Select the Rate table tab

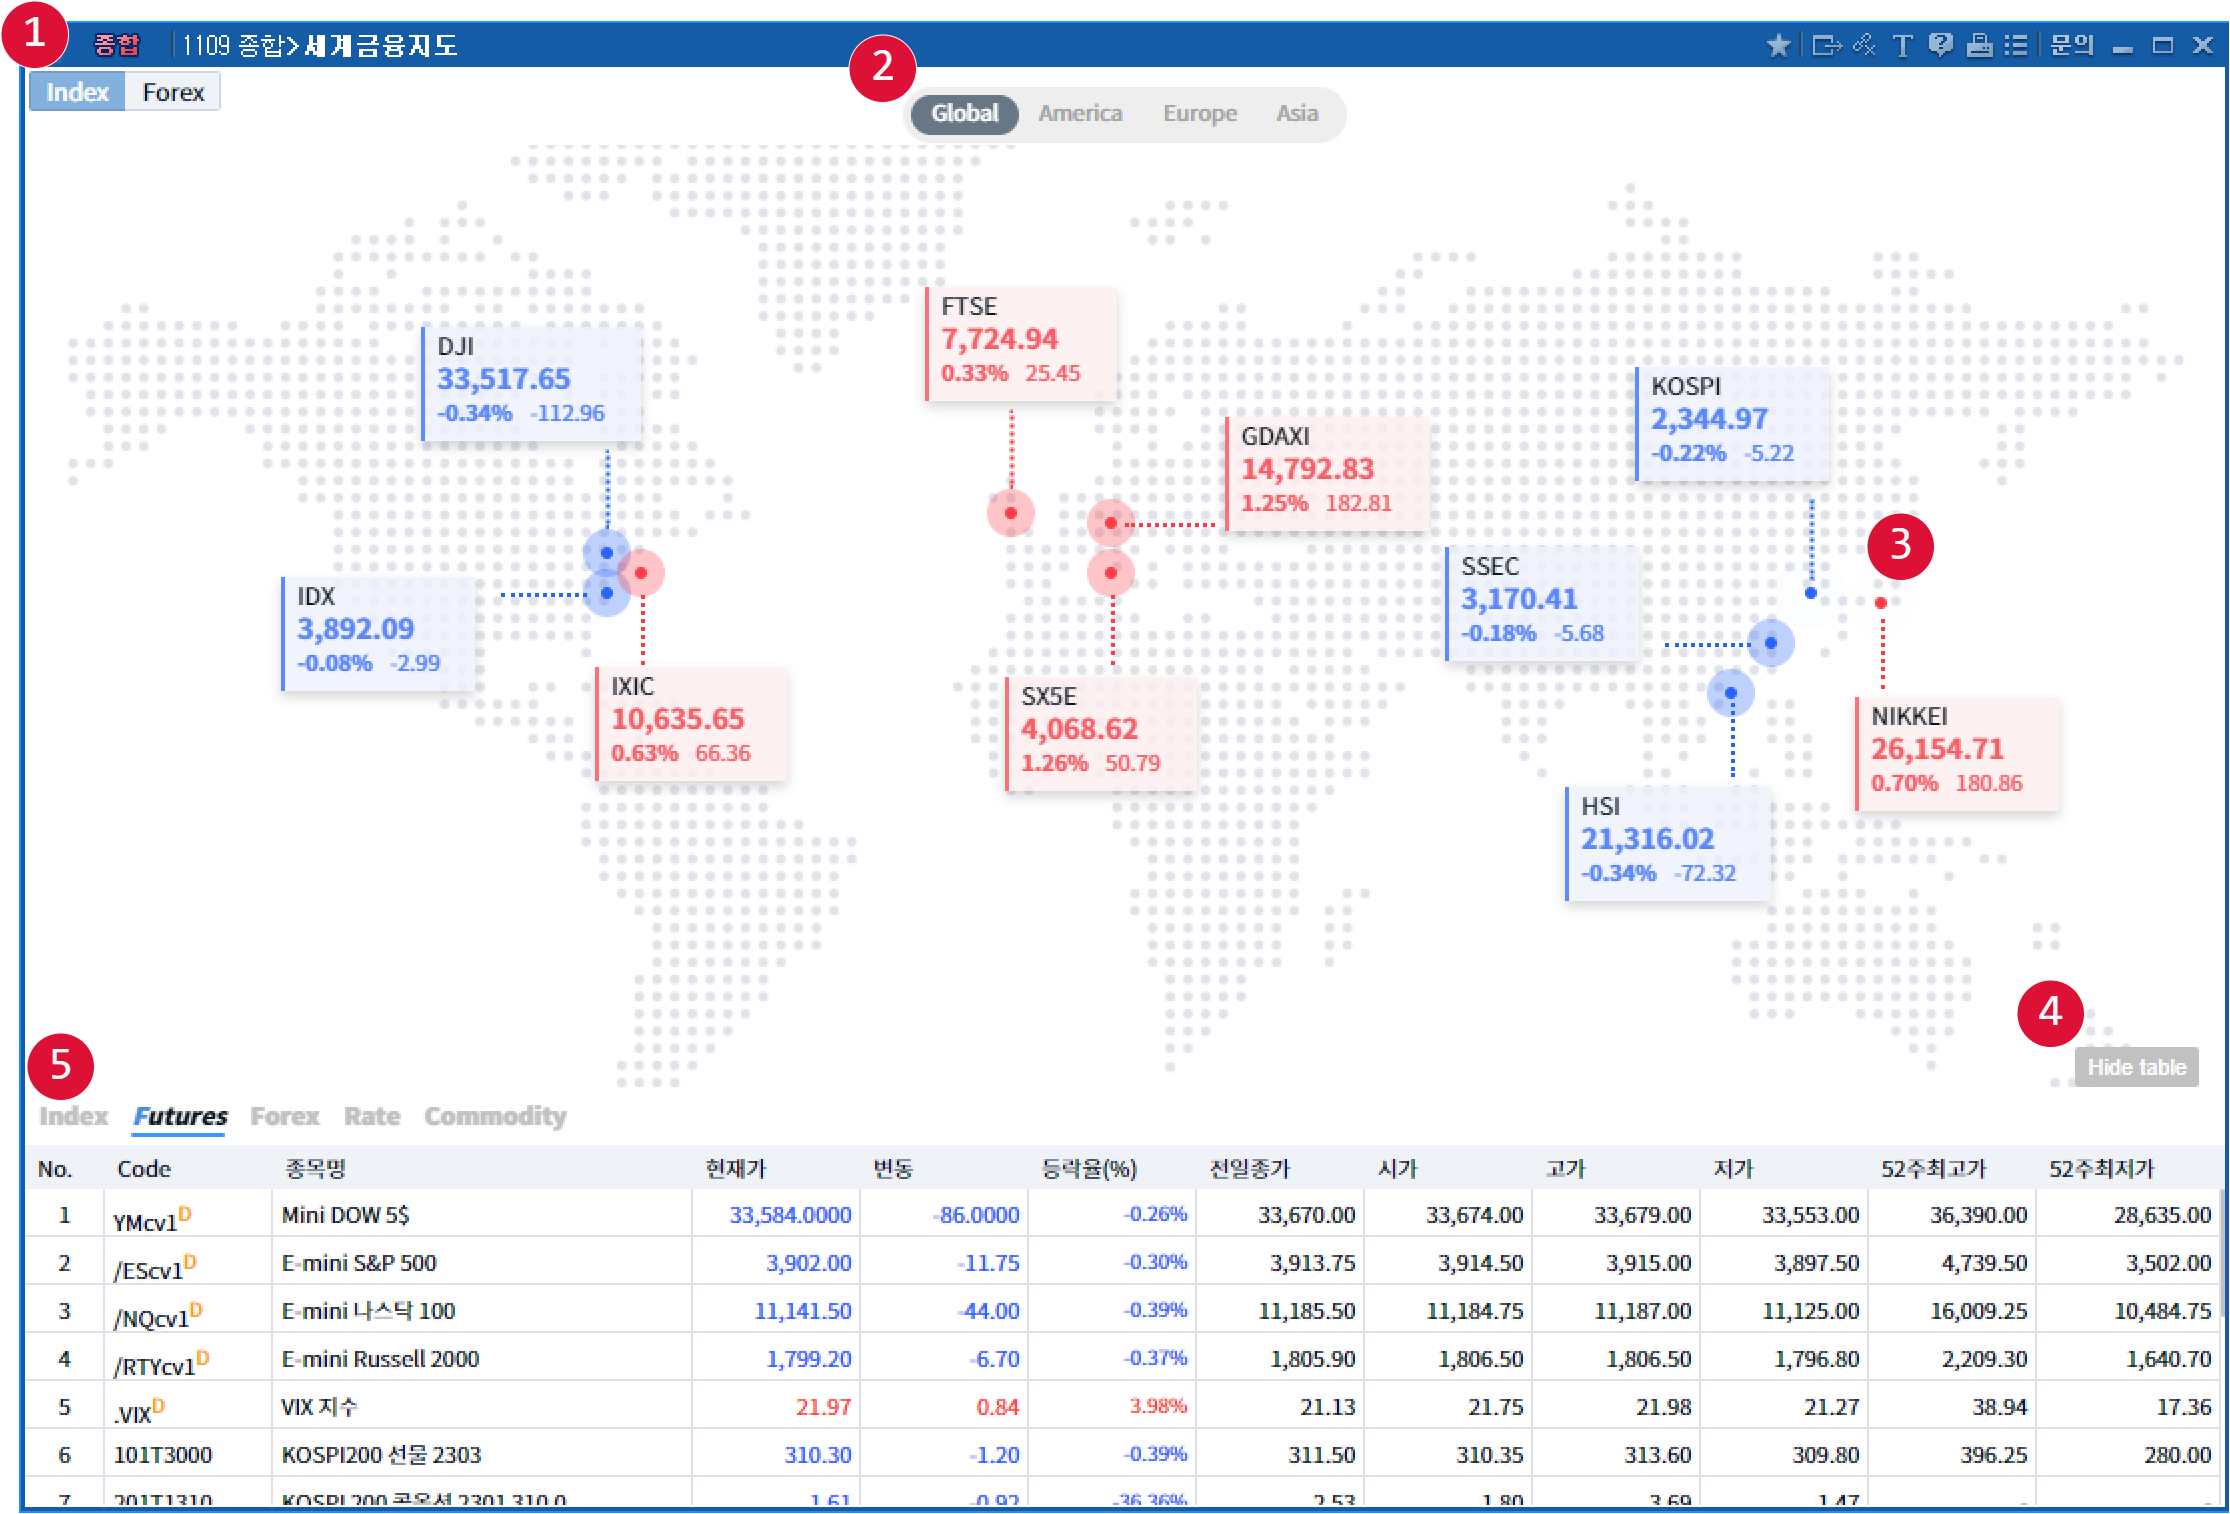(372, 1116)
